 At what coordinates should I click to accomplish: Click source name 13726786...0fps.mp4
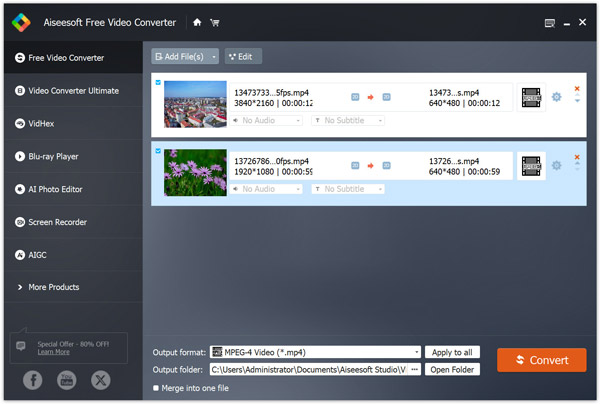pos(271,161)
